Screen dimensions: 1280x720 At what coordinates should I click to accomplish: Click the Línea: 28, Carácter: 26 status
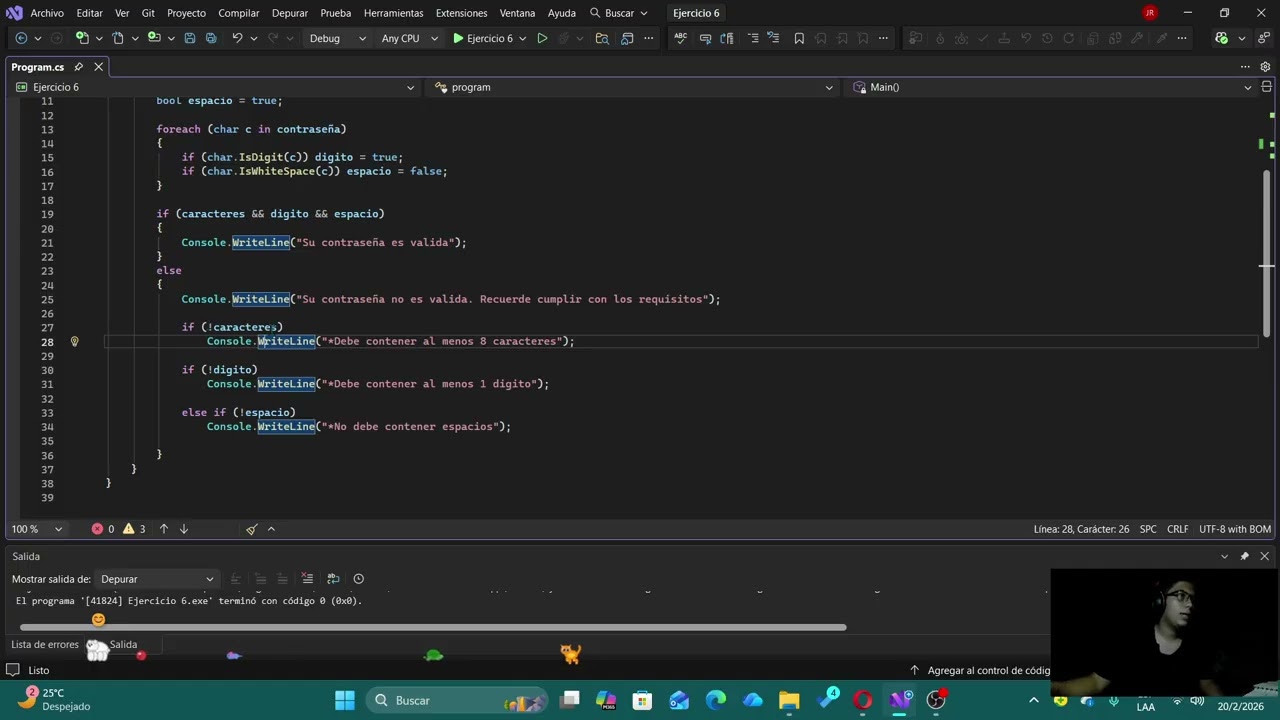pyautogui.click(x=1081, y=529)
